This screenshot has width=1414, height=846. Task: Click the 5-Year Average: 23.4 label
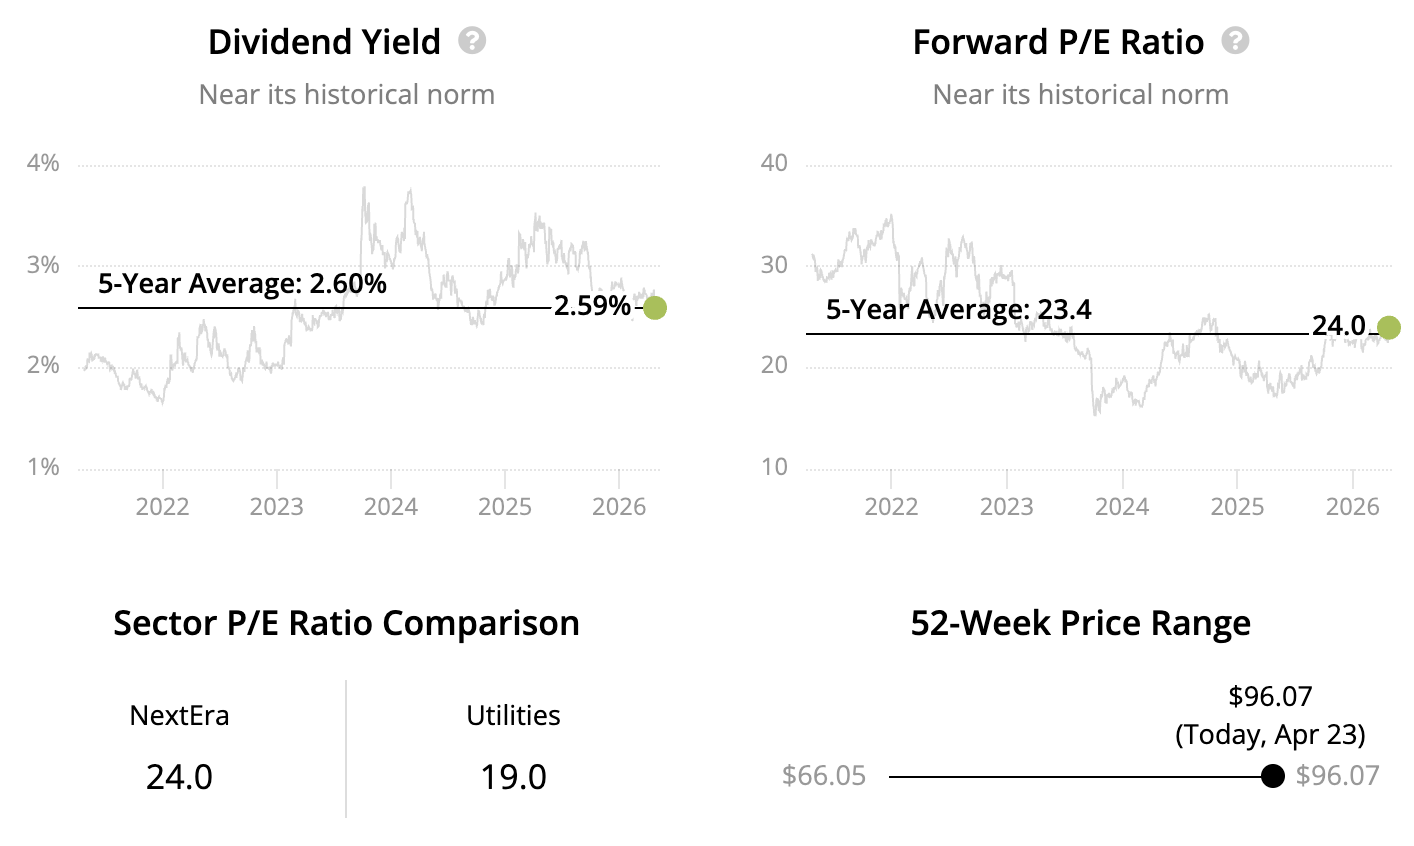click(x=958, y=310)
